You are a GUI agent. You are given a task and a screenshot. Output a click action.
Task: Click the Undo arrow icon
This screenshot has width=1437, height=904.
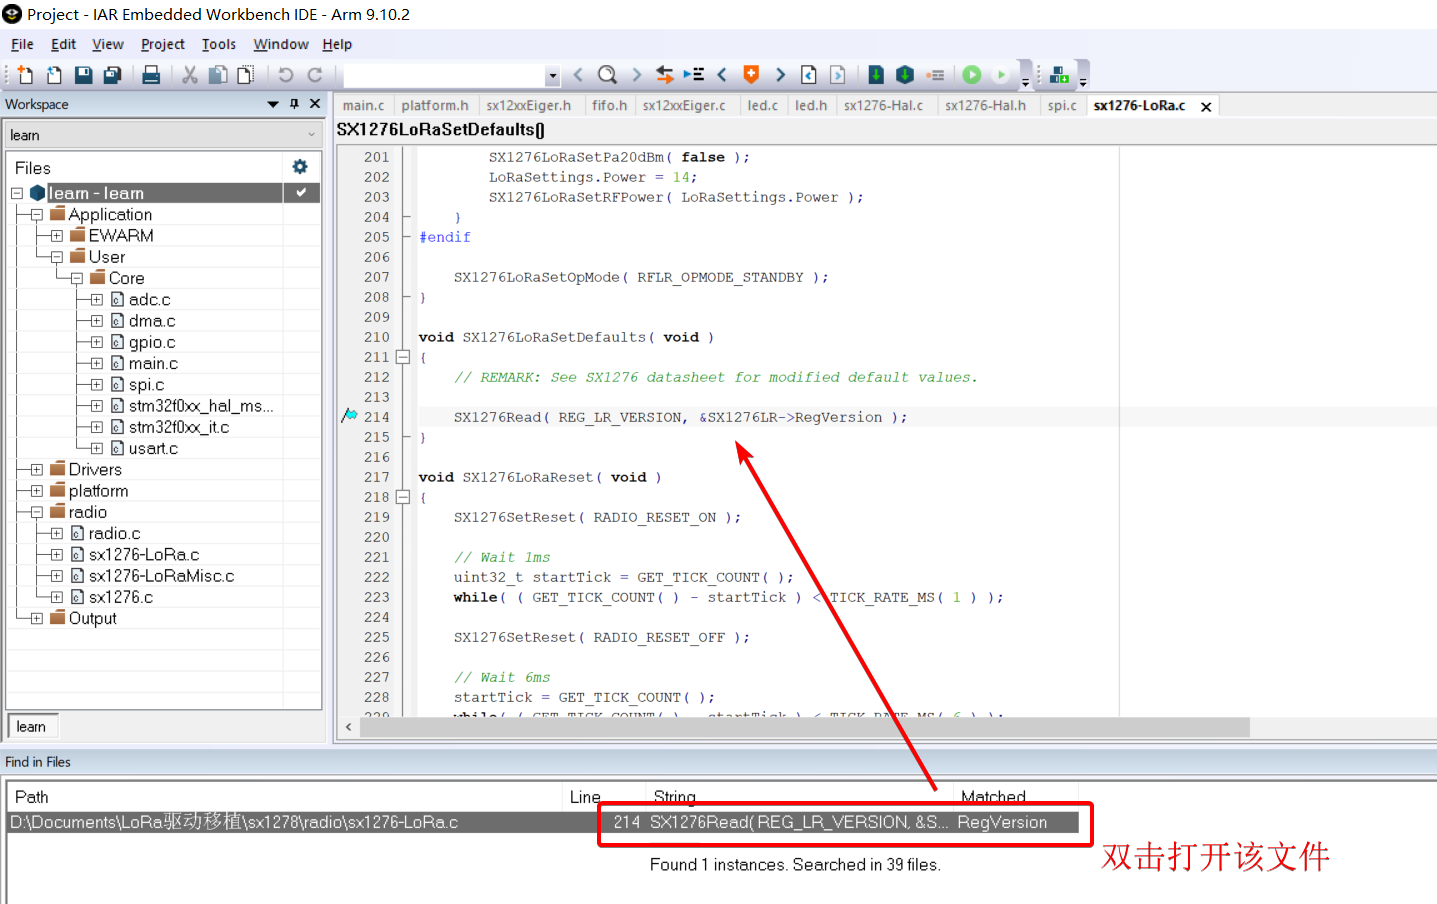tap(286, 75)
